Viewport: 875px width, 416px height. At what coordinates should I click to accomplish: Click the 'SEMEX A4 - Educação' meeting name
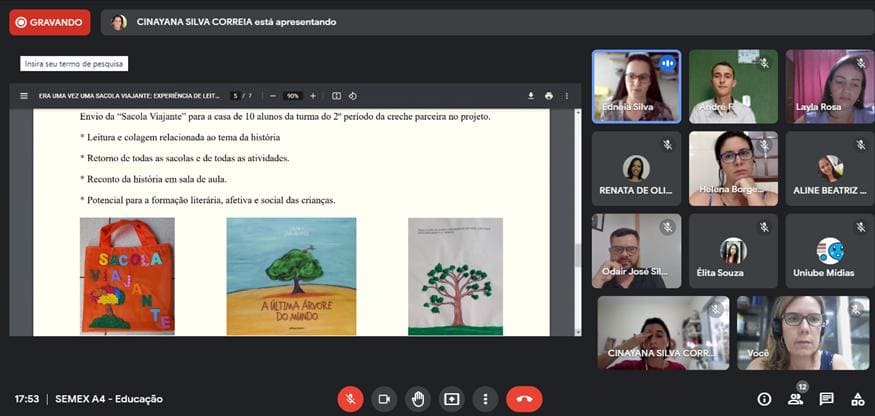(109, 399)
